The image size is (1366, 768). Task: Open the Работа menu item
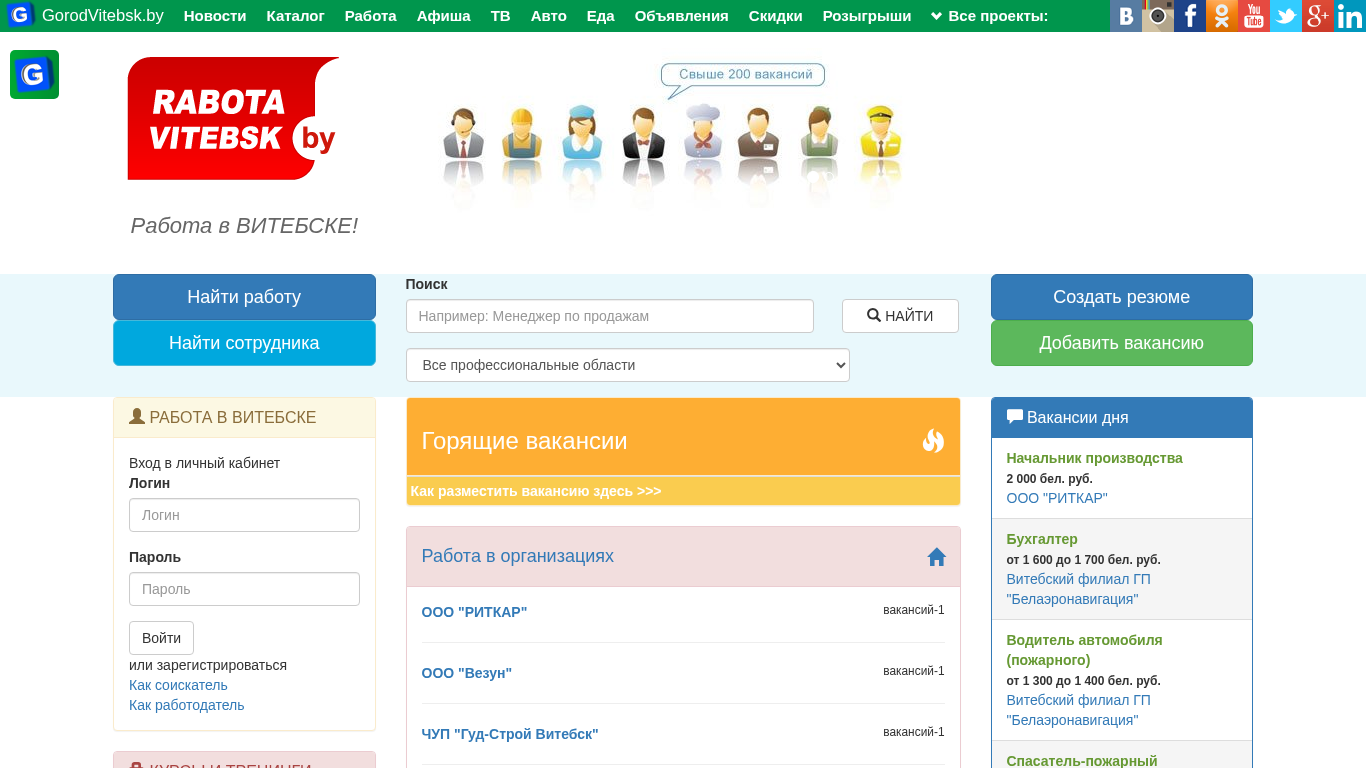(x=371, y=16)
